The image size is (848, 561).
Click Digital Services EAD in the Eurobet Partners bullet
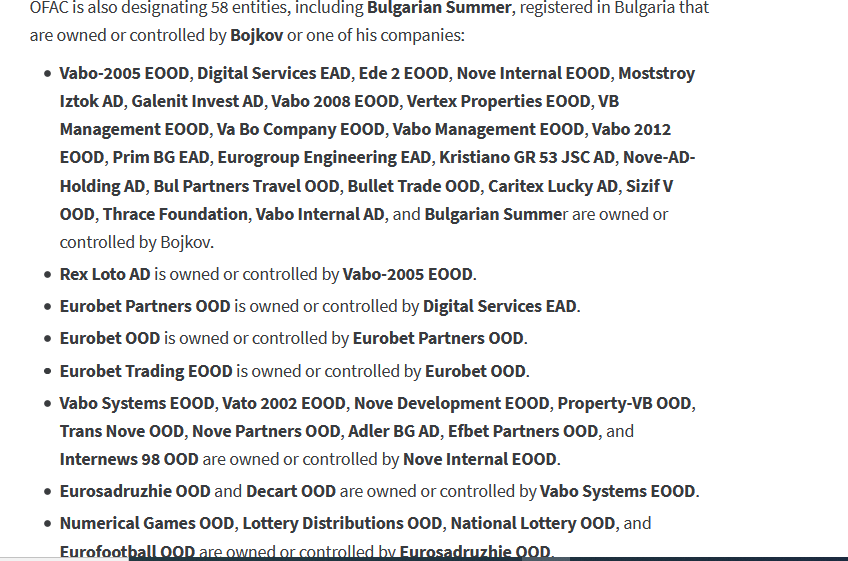[x=499, y=306]
